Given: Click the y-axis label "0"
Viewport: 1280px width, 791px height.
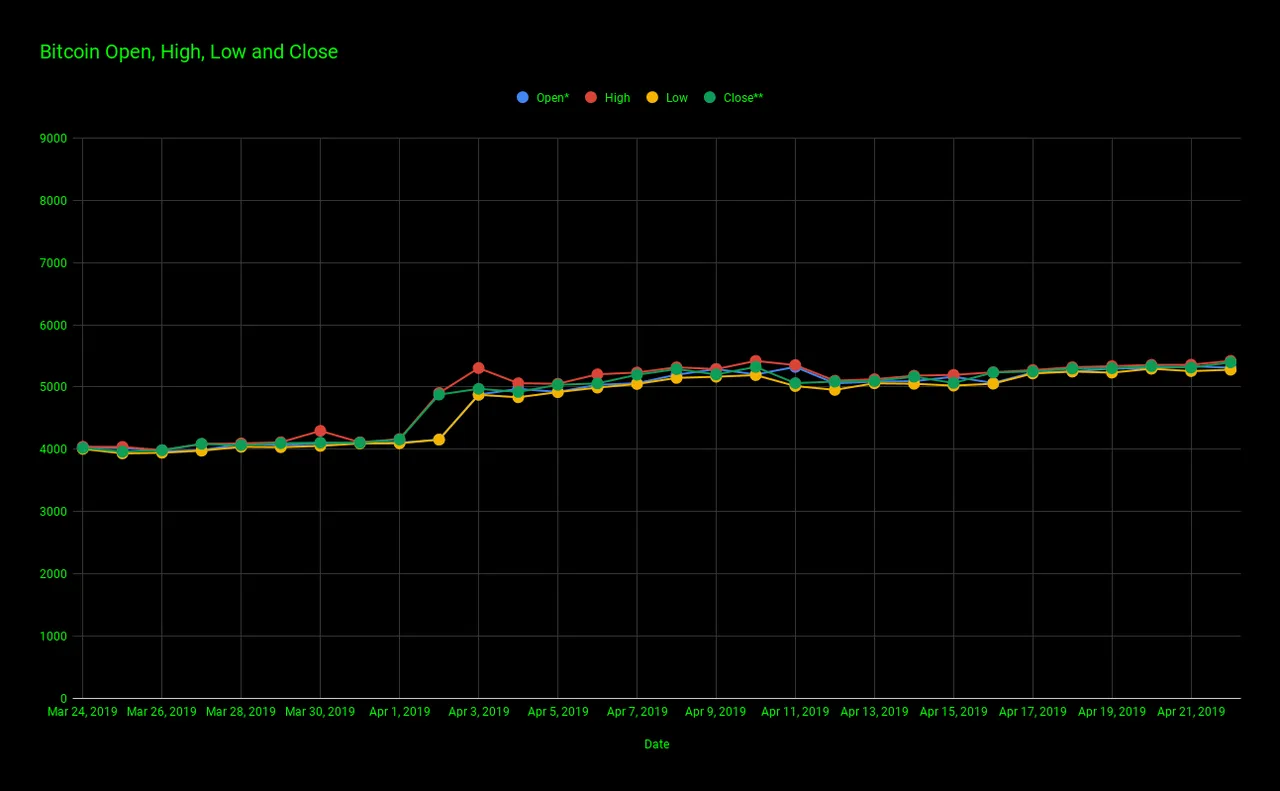Looking at the screenshot, I should click(64, 699).
